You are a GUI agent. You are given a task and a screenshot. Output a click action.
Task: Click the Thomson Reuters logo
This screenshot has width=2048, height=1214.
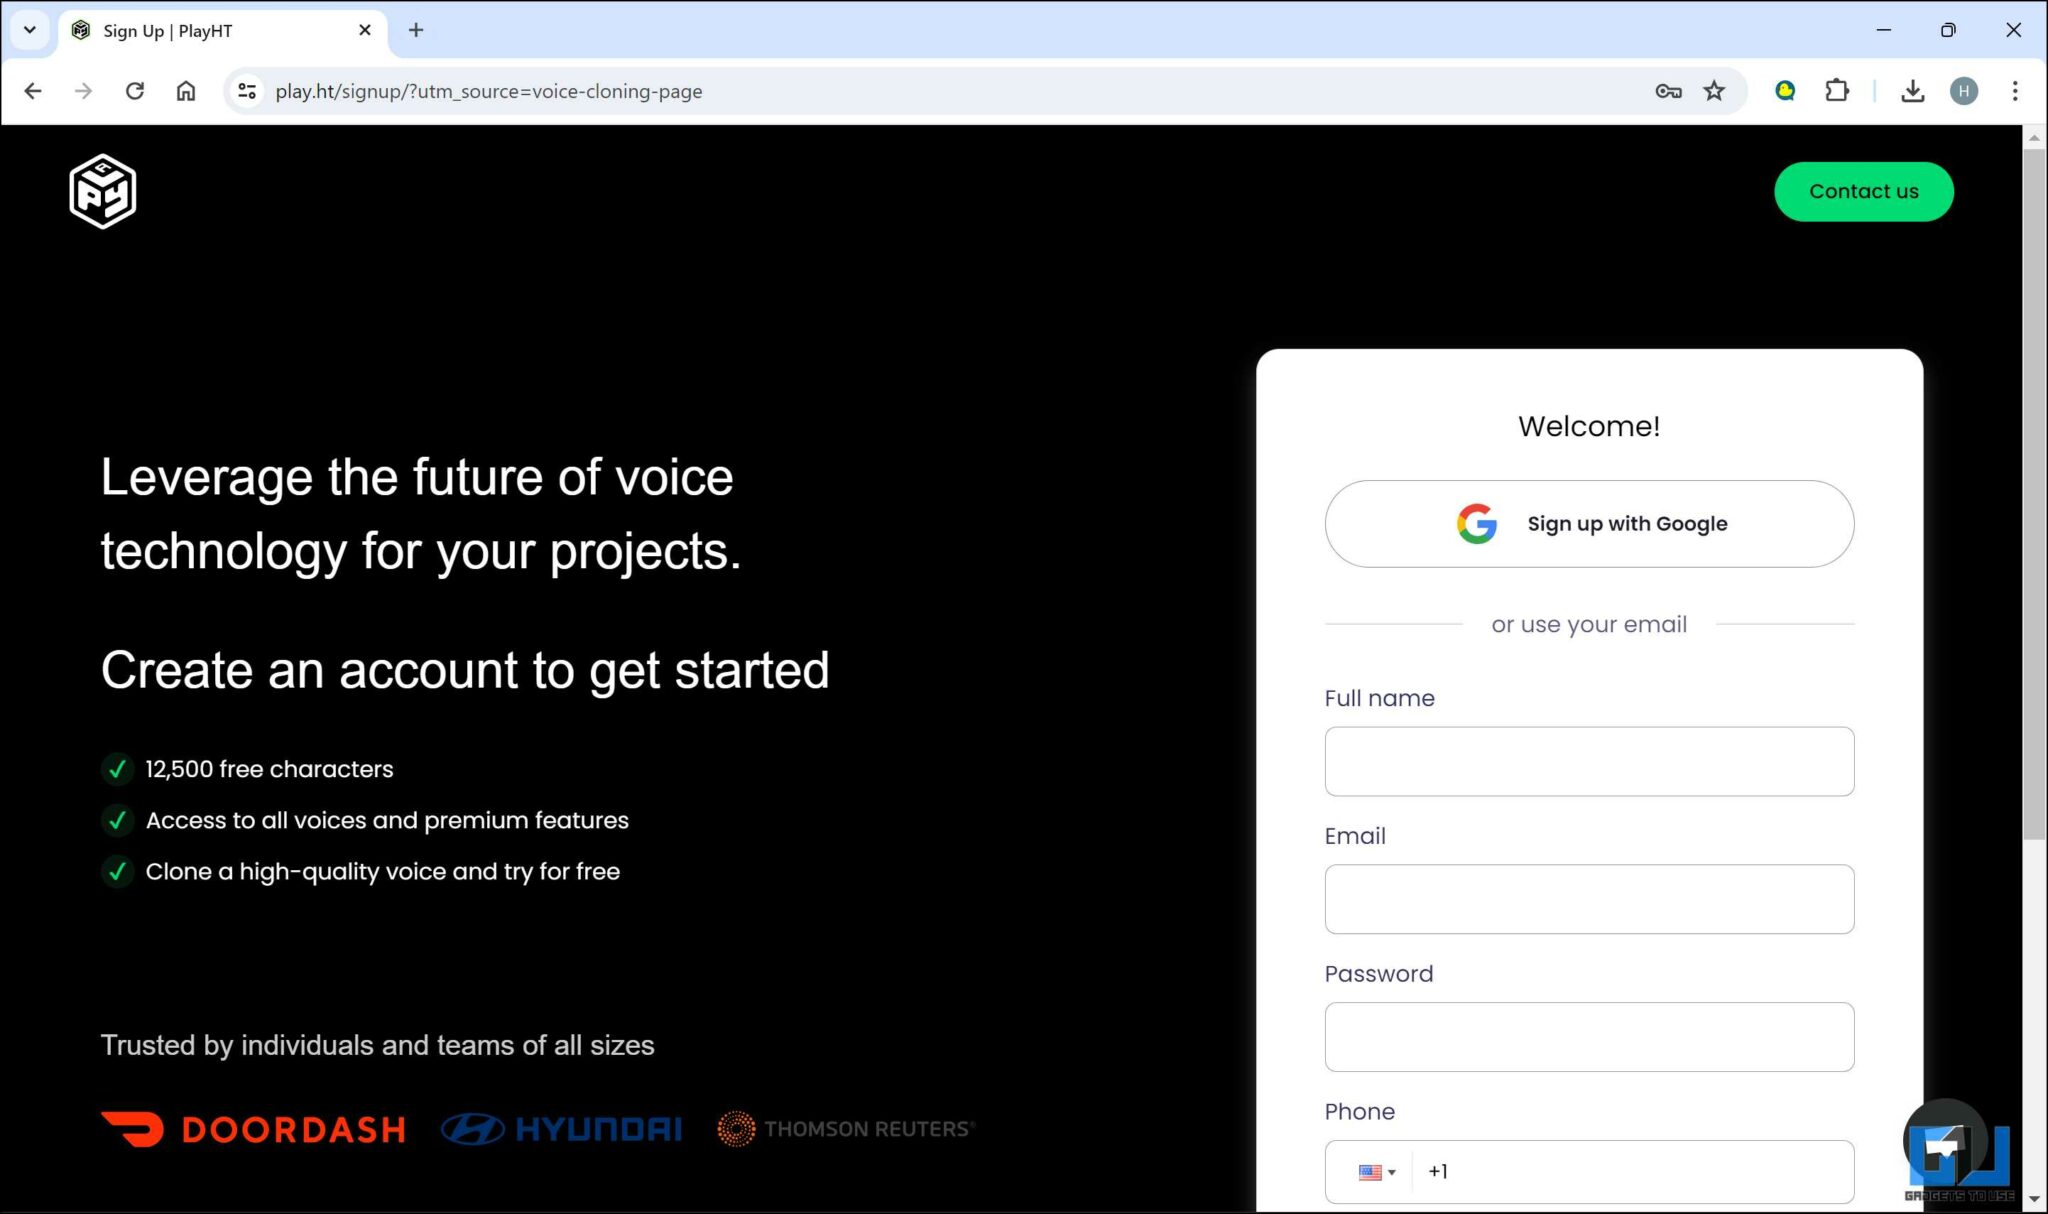tap(845, 1128)
